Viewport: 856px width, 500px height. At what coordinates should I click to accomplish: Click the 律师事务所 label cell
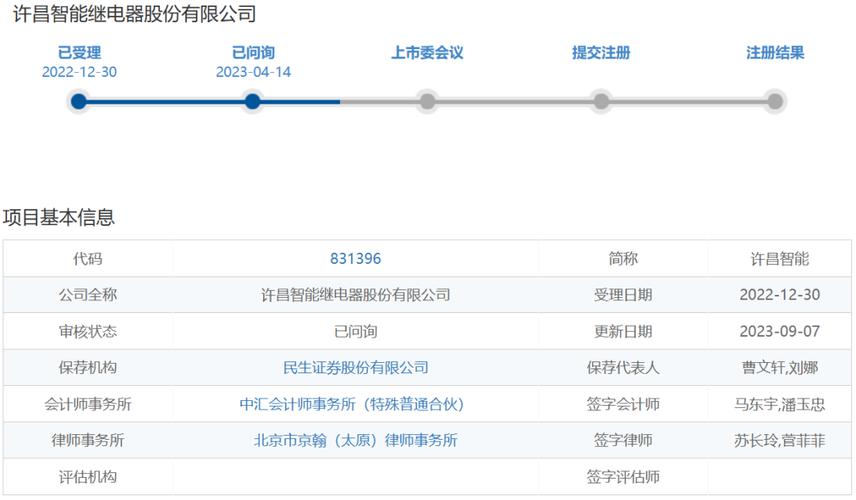(88, 441)
